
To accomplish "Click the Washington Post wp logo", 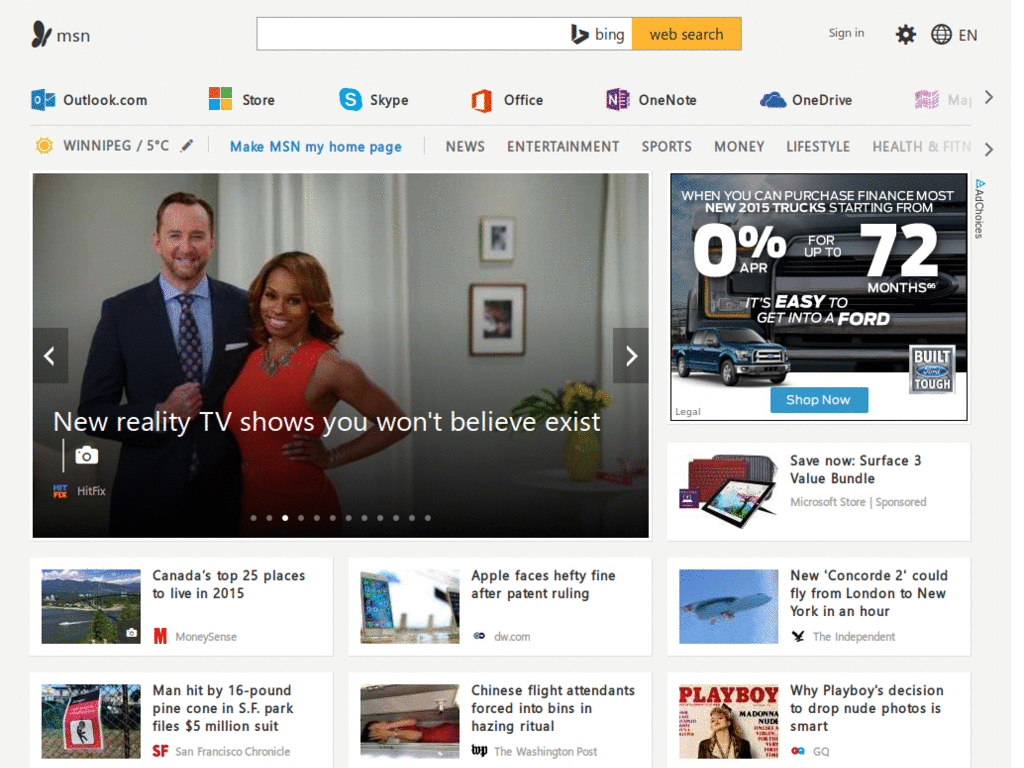I will [479, 751].
